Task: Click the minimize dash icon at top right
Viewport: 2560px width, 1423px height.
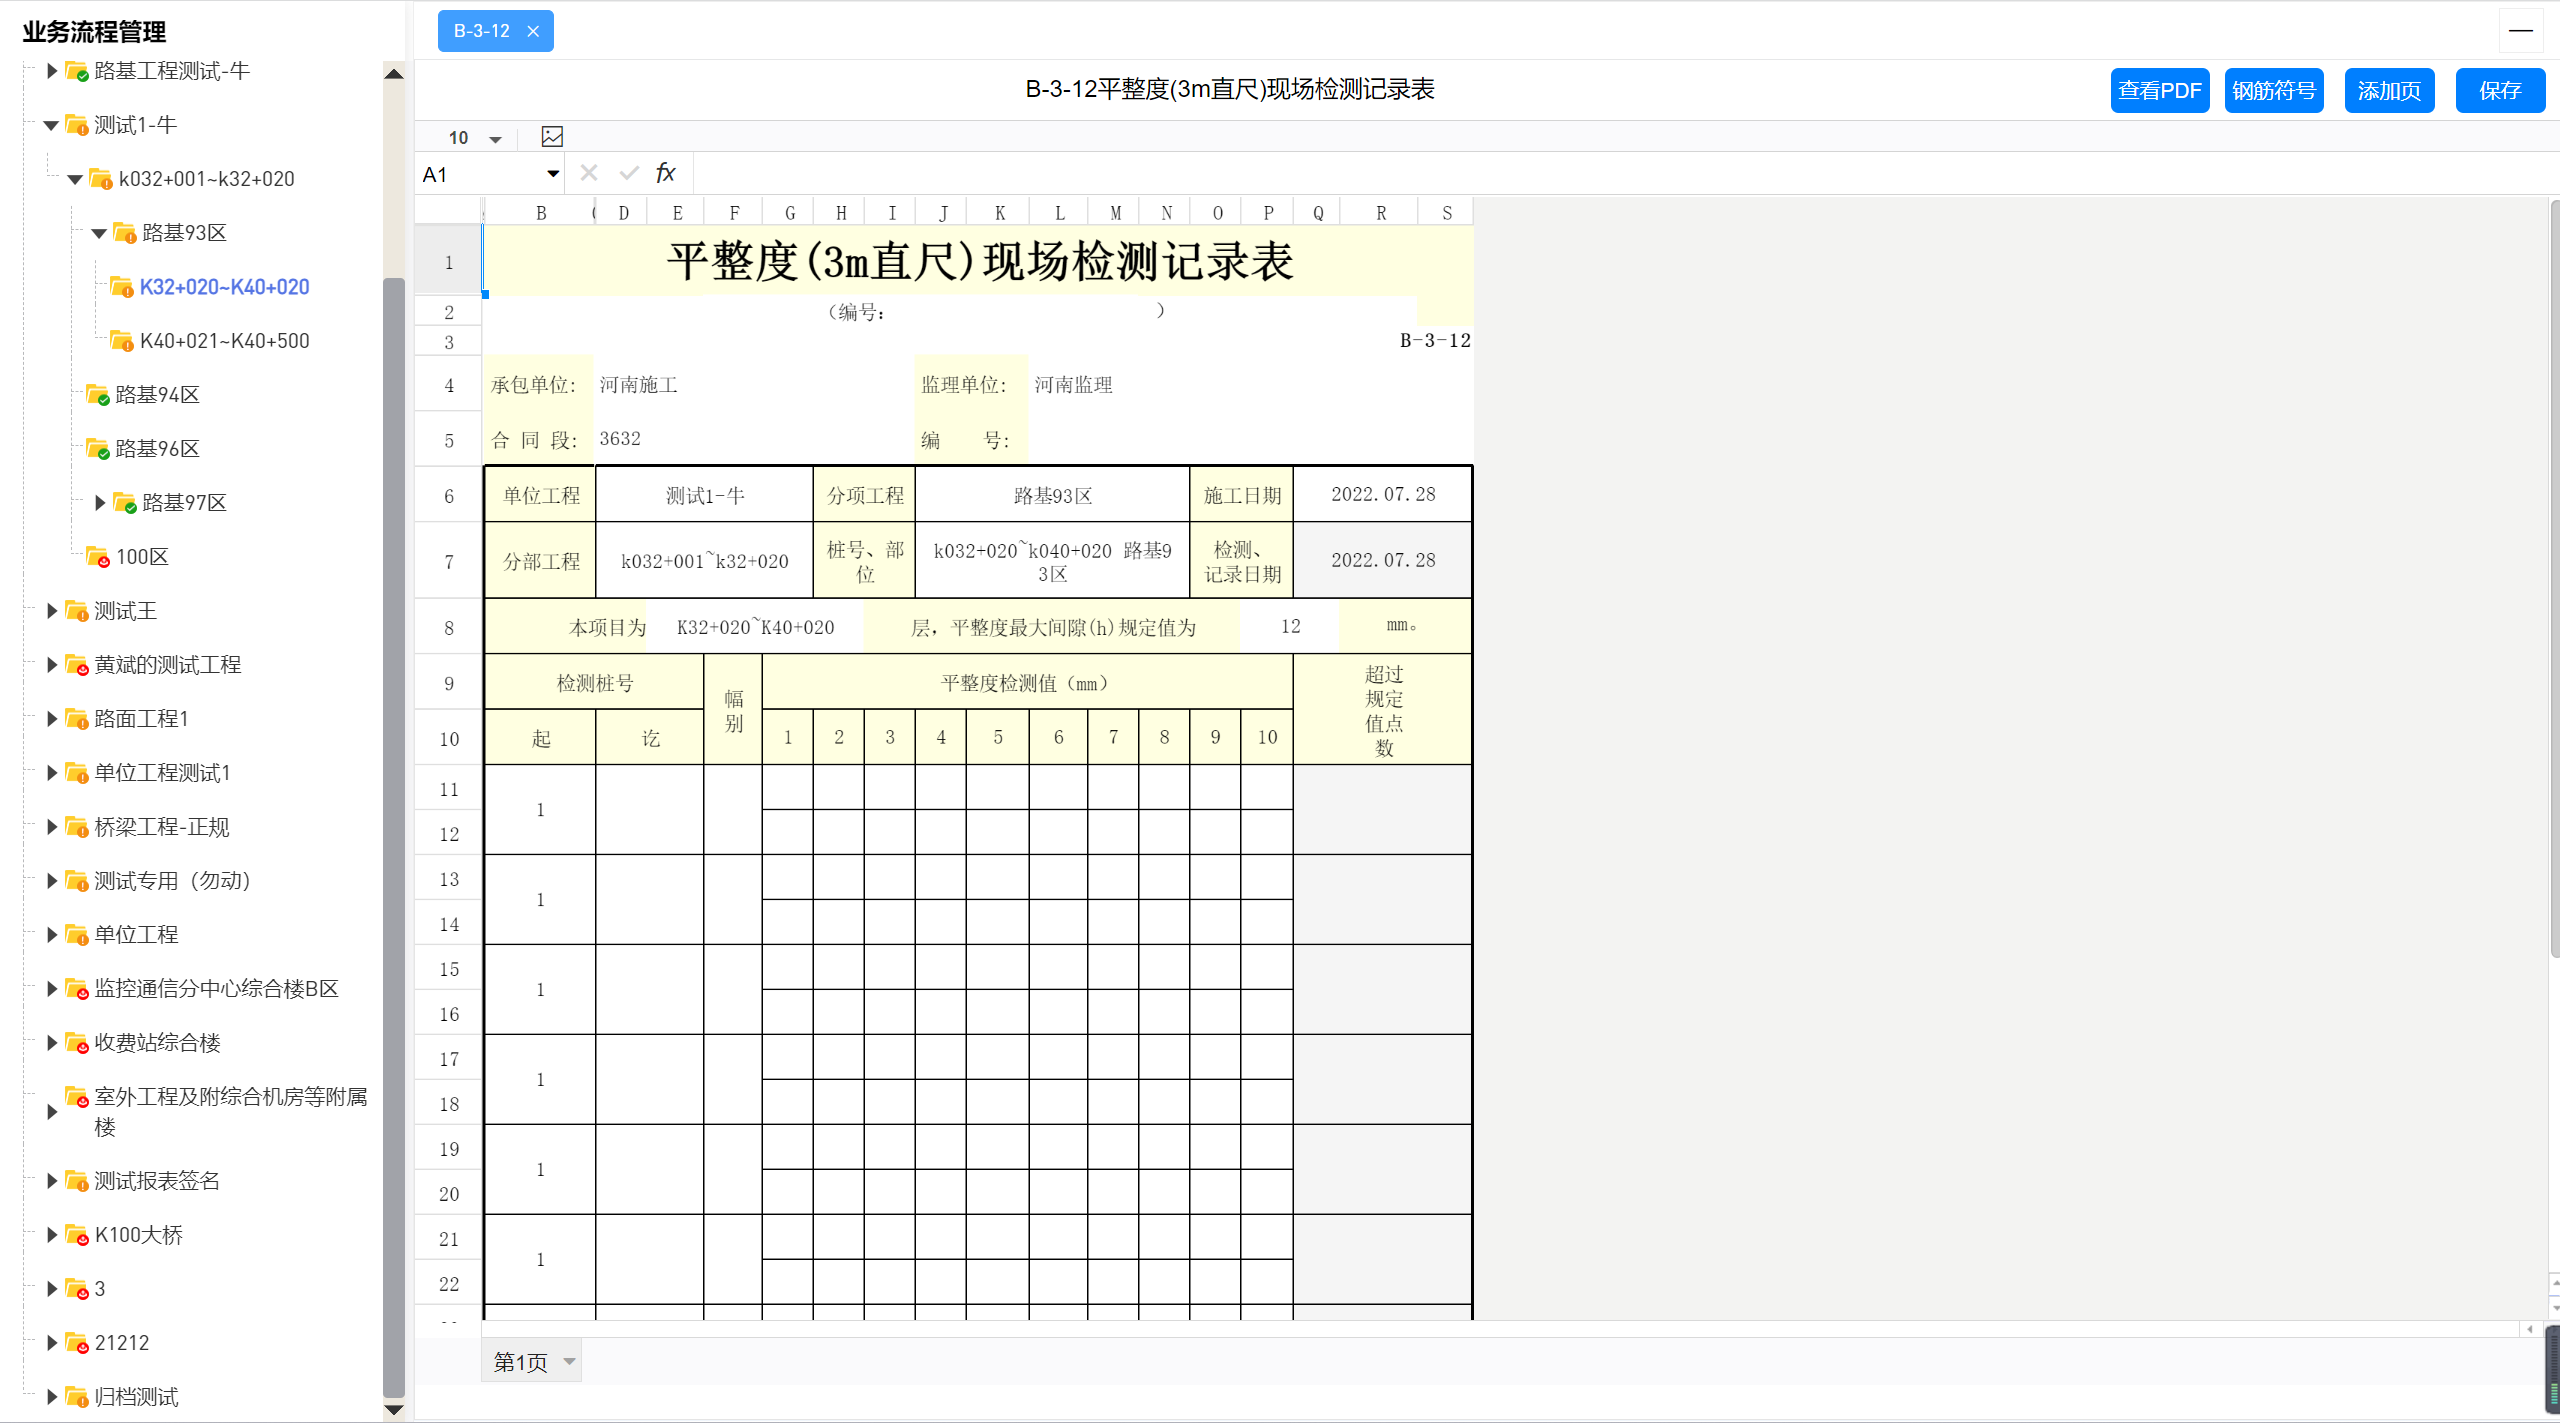Action: tap(2521, 31)
